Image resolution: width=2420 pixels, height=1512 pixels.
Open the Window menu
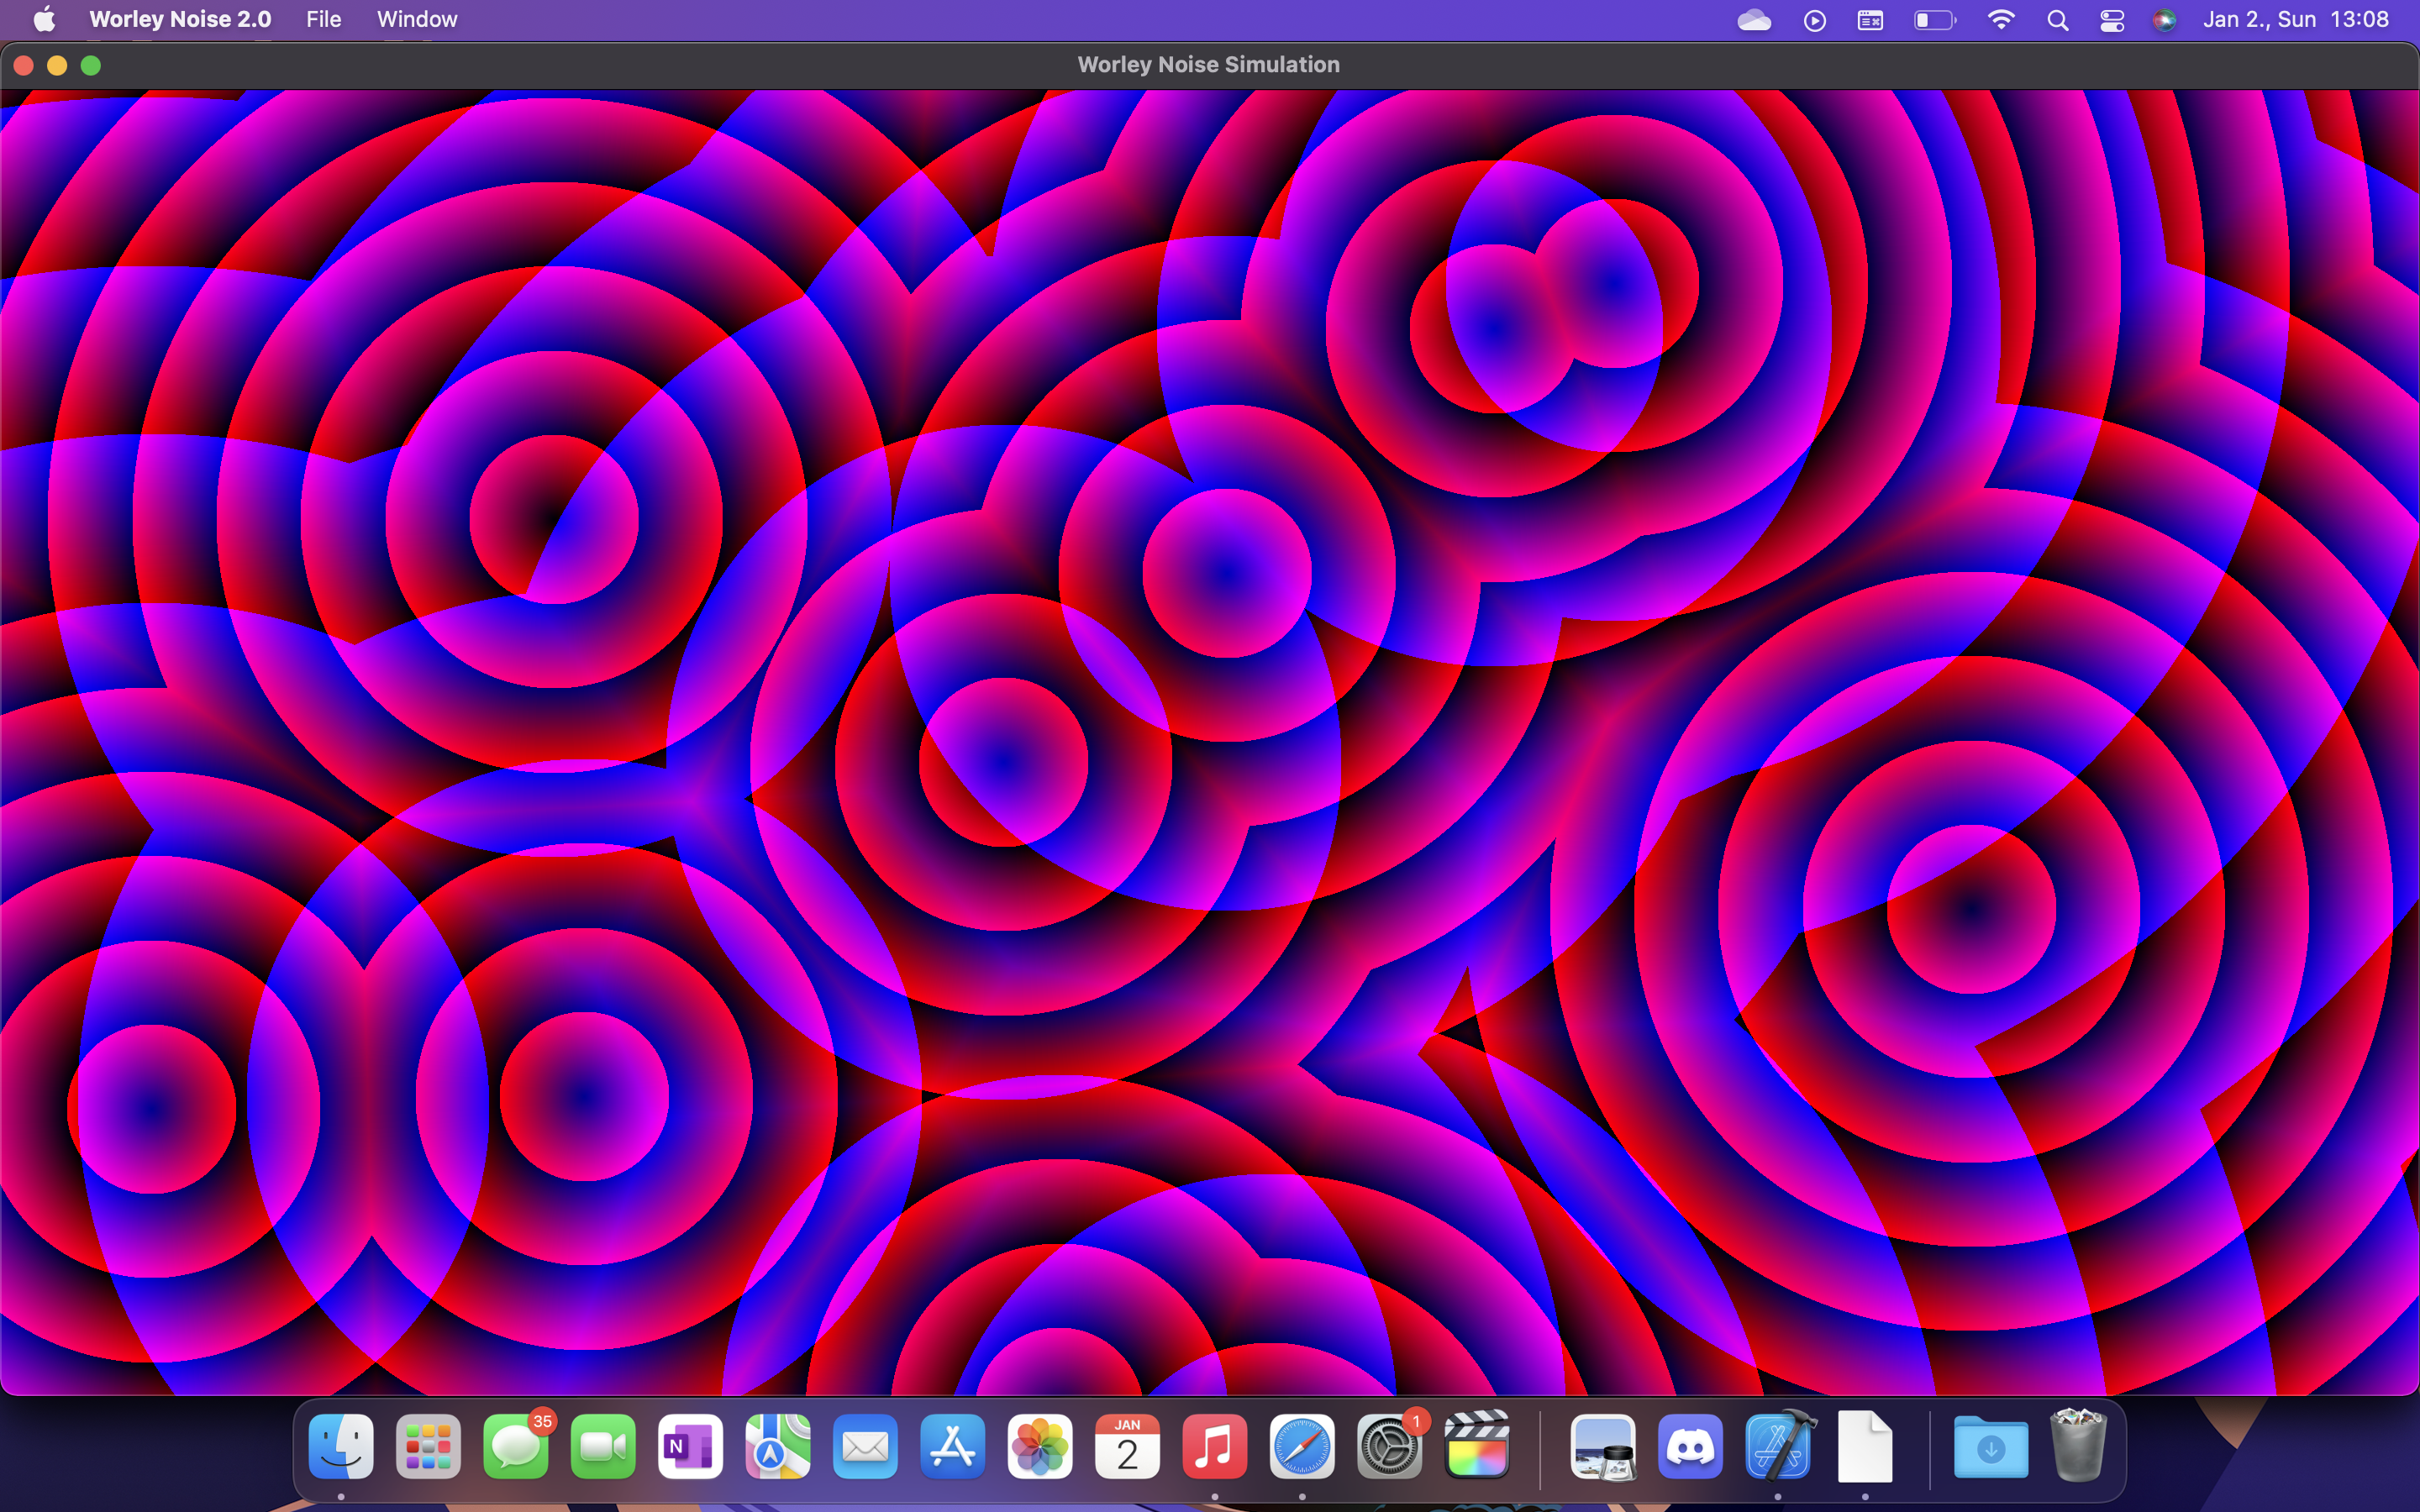pyautogui.click(x=417, y=19)
